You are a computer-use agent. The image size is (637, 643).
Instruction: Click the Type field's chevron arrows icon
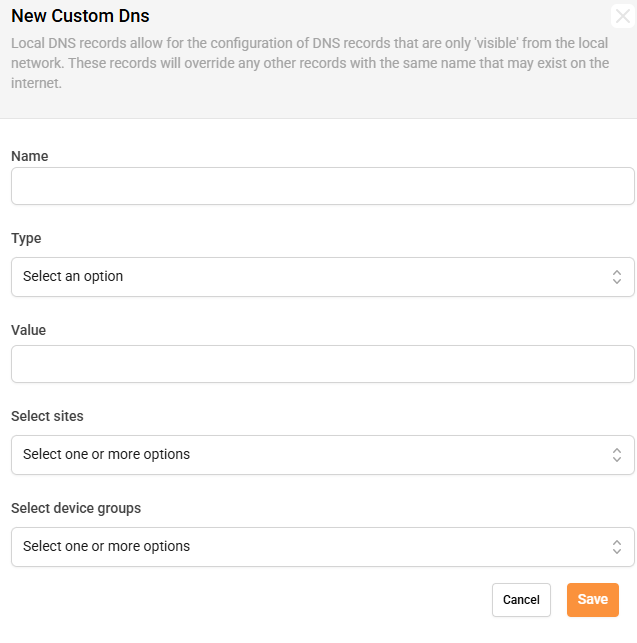pos(617,277)
